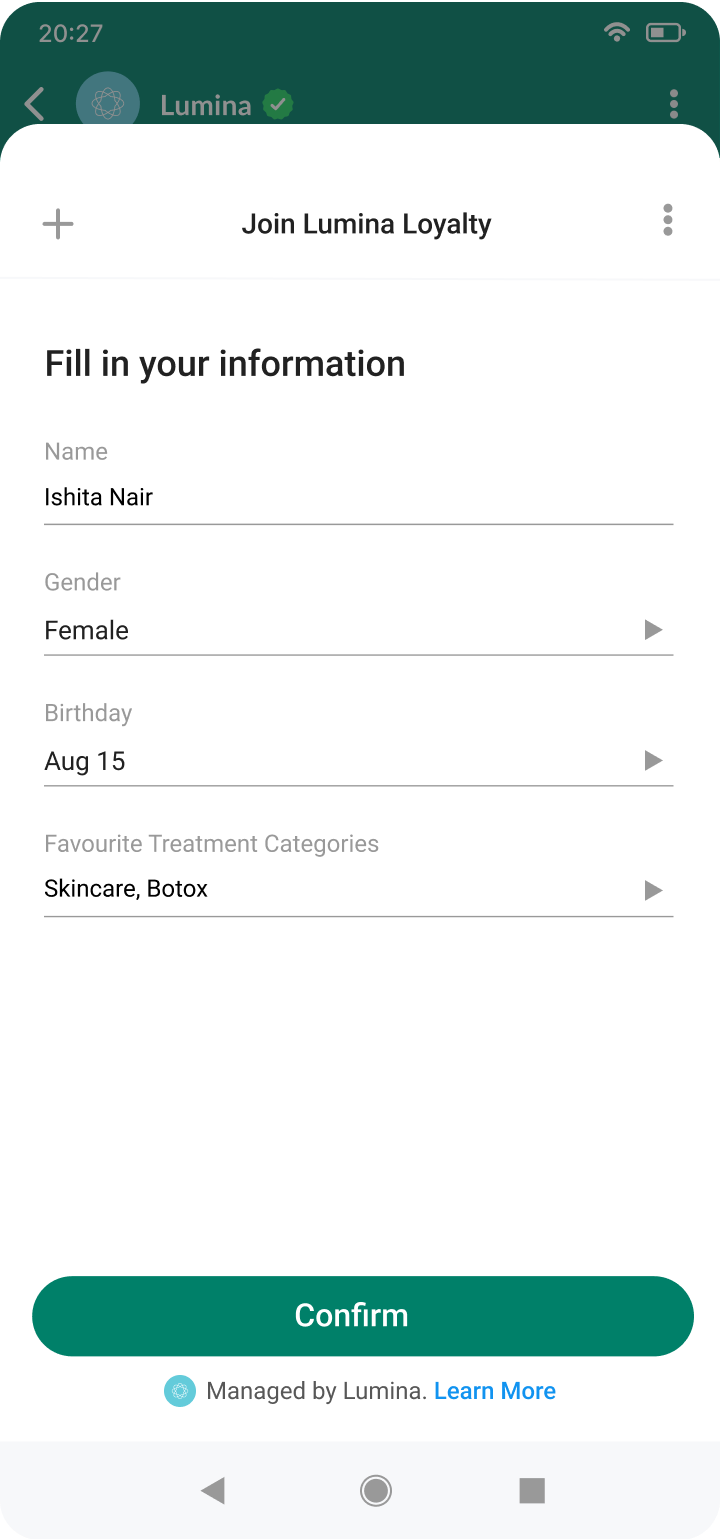
Task: Select the Female gender value
Action: point(87,630)
